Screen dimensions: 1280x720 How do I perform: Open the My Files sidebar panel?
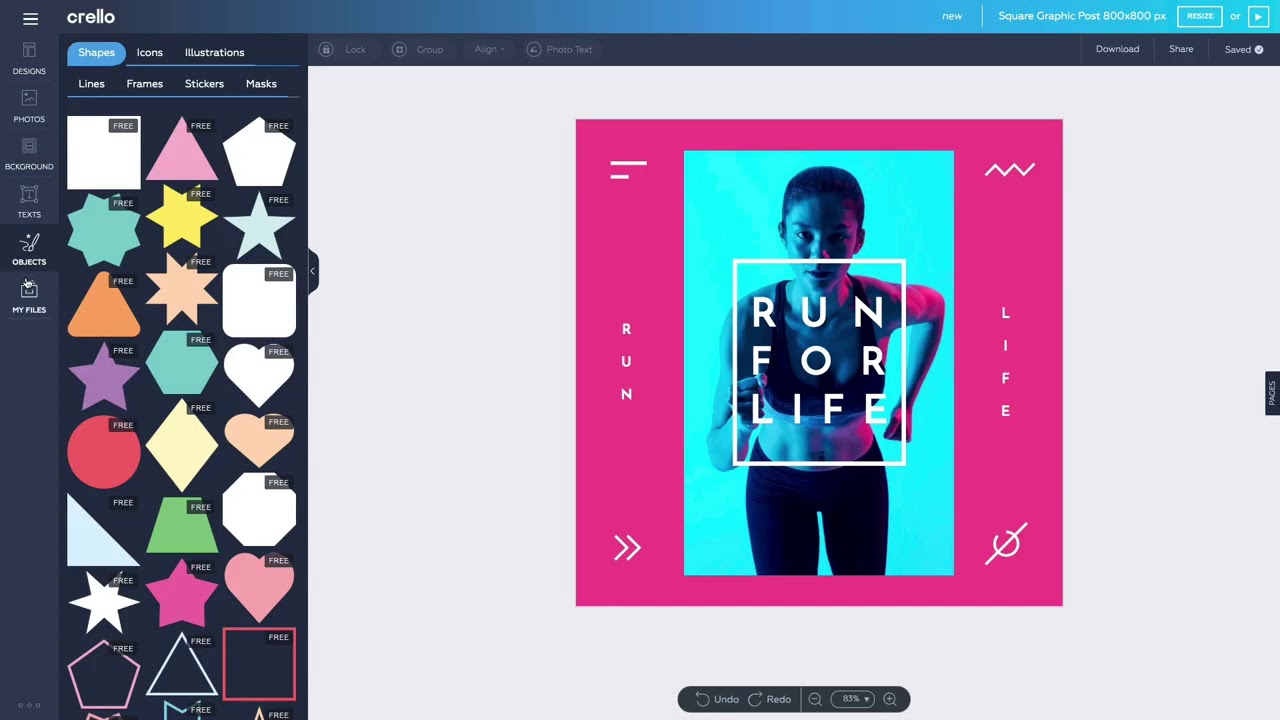pyautogui.click(x=29, y=297)
